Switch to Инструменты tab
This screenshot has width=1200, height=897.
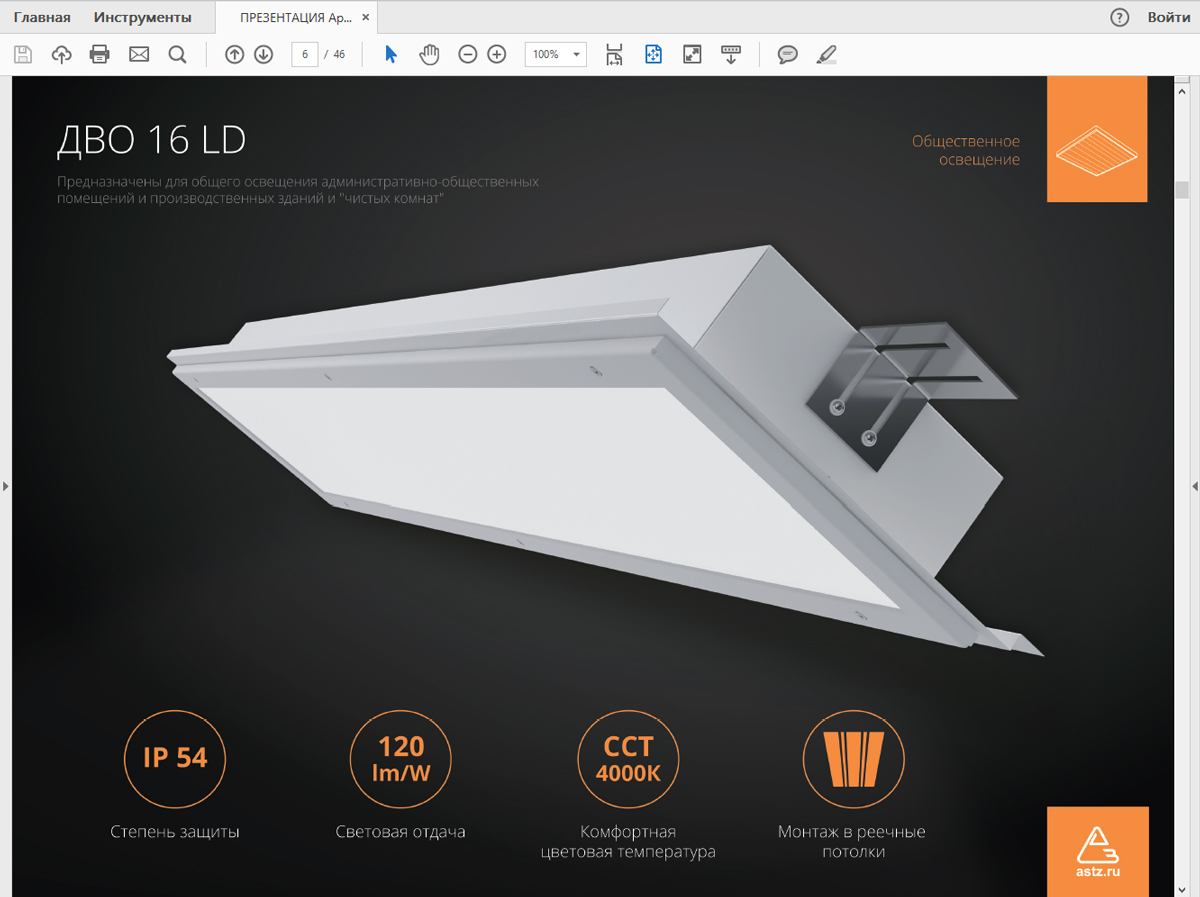(x=143, y=17)
